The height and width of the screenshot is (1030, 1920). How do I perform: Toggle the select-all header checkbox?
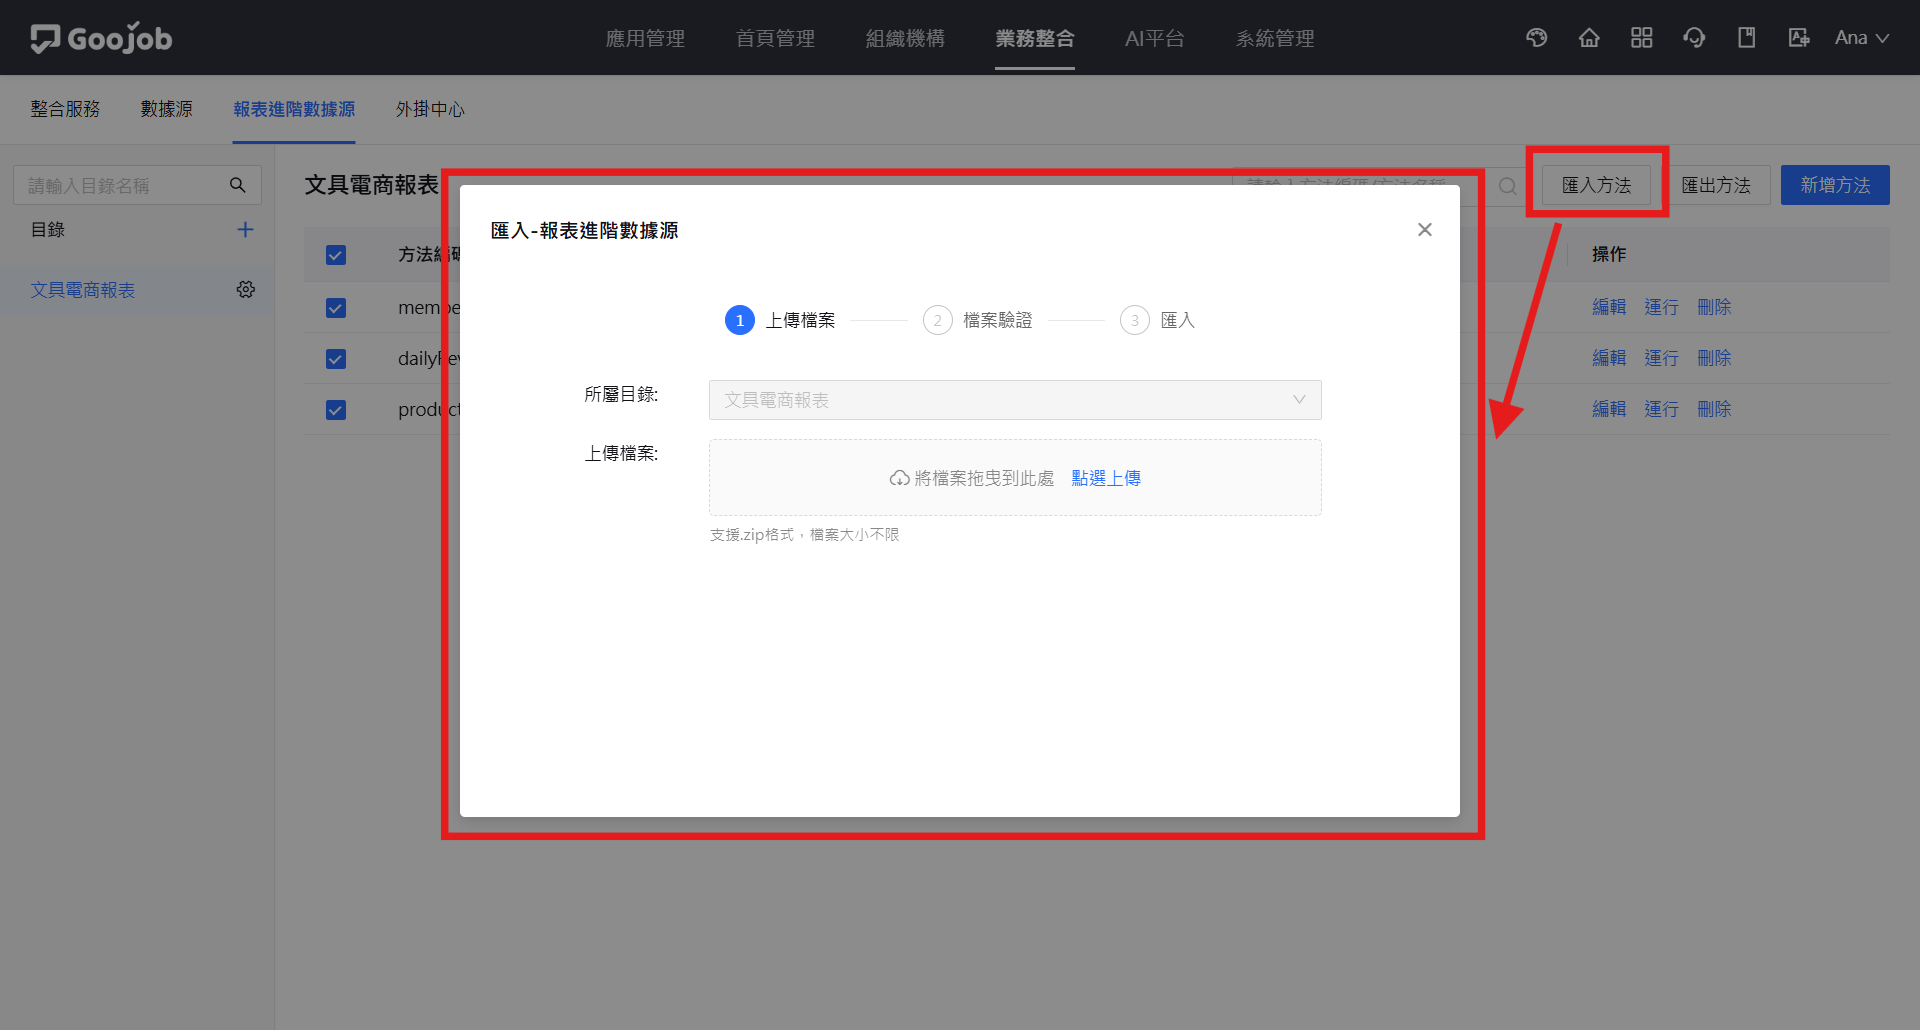click(x=336, y=255)
